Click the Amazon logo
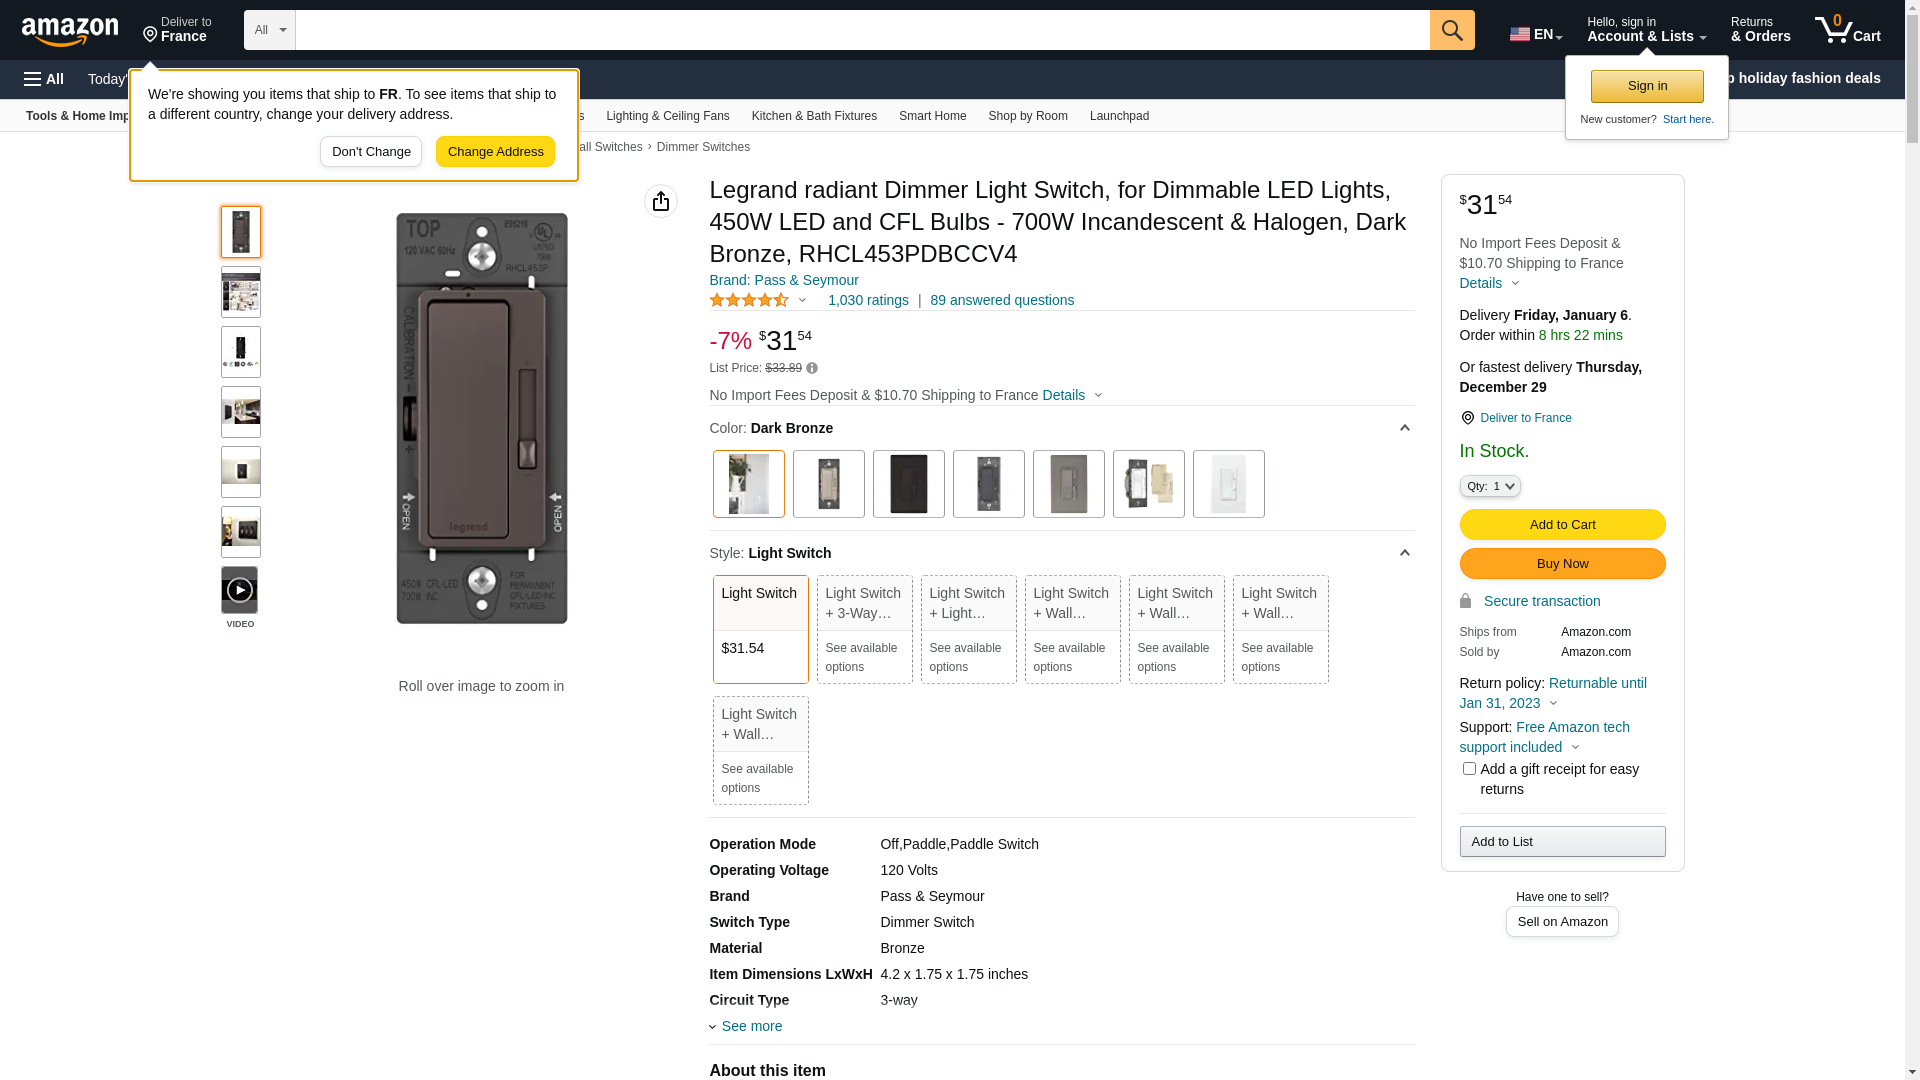The width and height of the screenshot is (1920, 1080). pyautogui.click(x=70, y=31)
